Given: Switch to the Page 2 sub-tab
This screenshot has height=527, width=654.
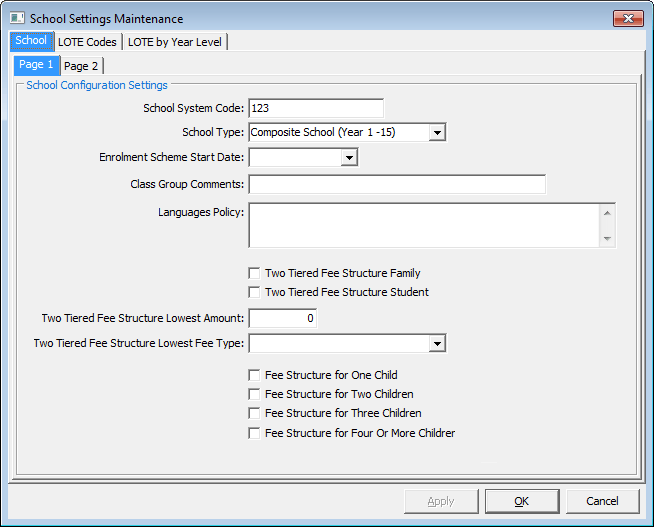Looking at the screenshot, I should [81, 66].
